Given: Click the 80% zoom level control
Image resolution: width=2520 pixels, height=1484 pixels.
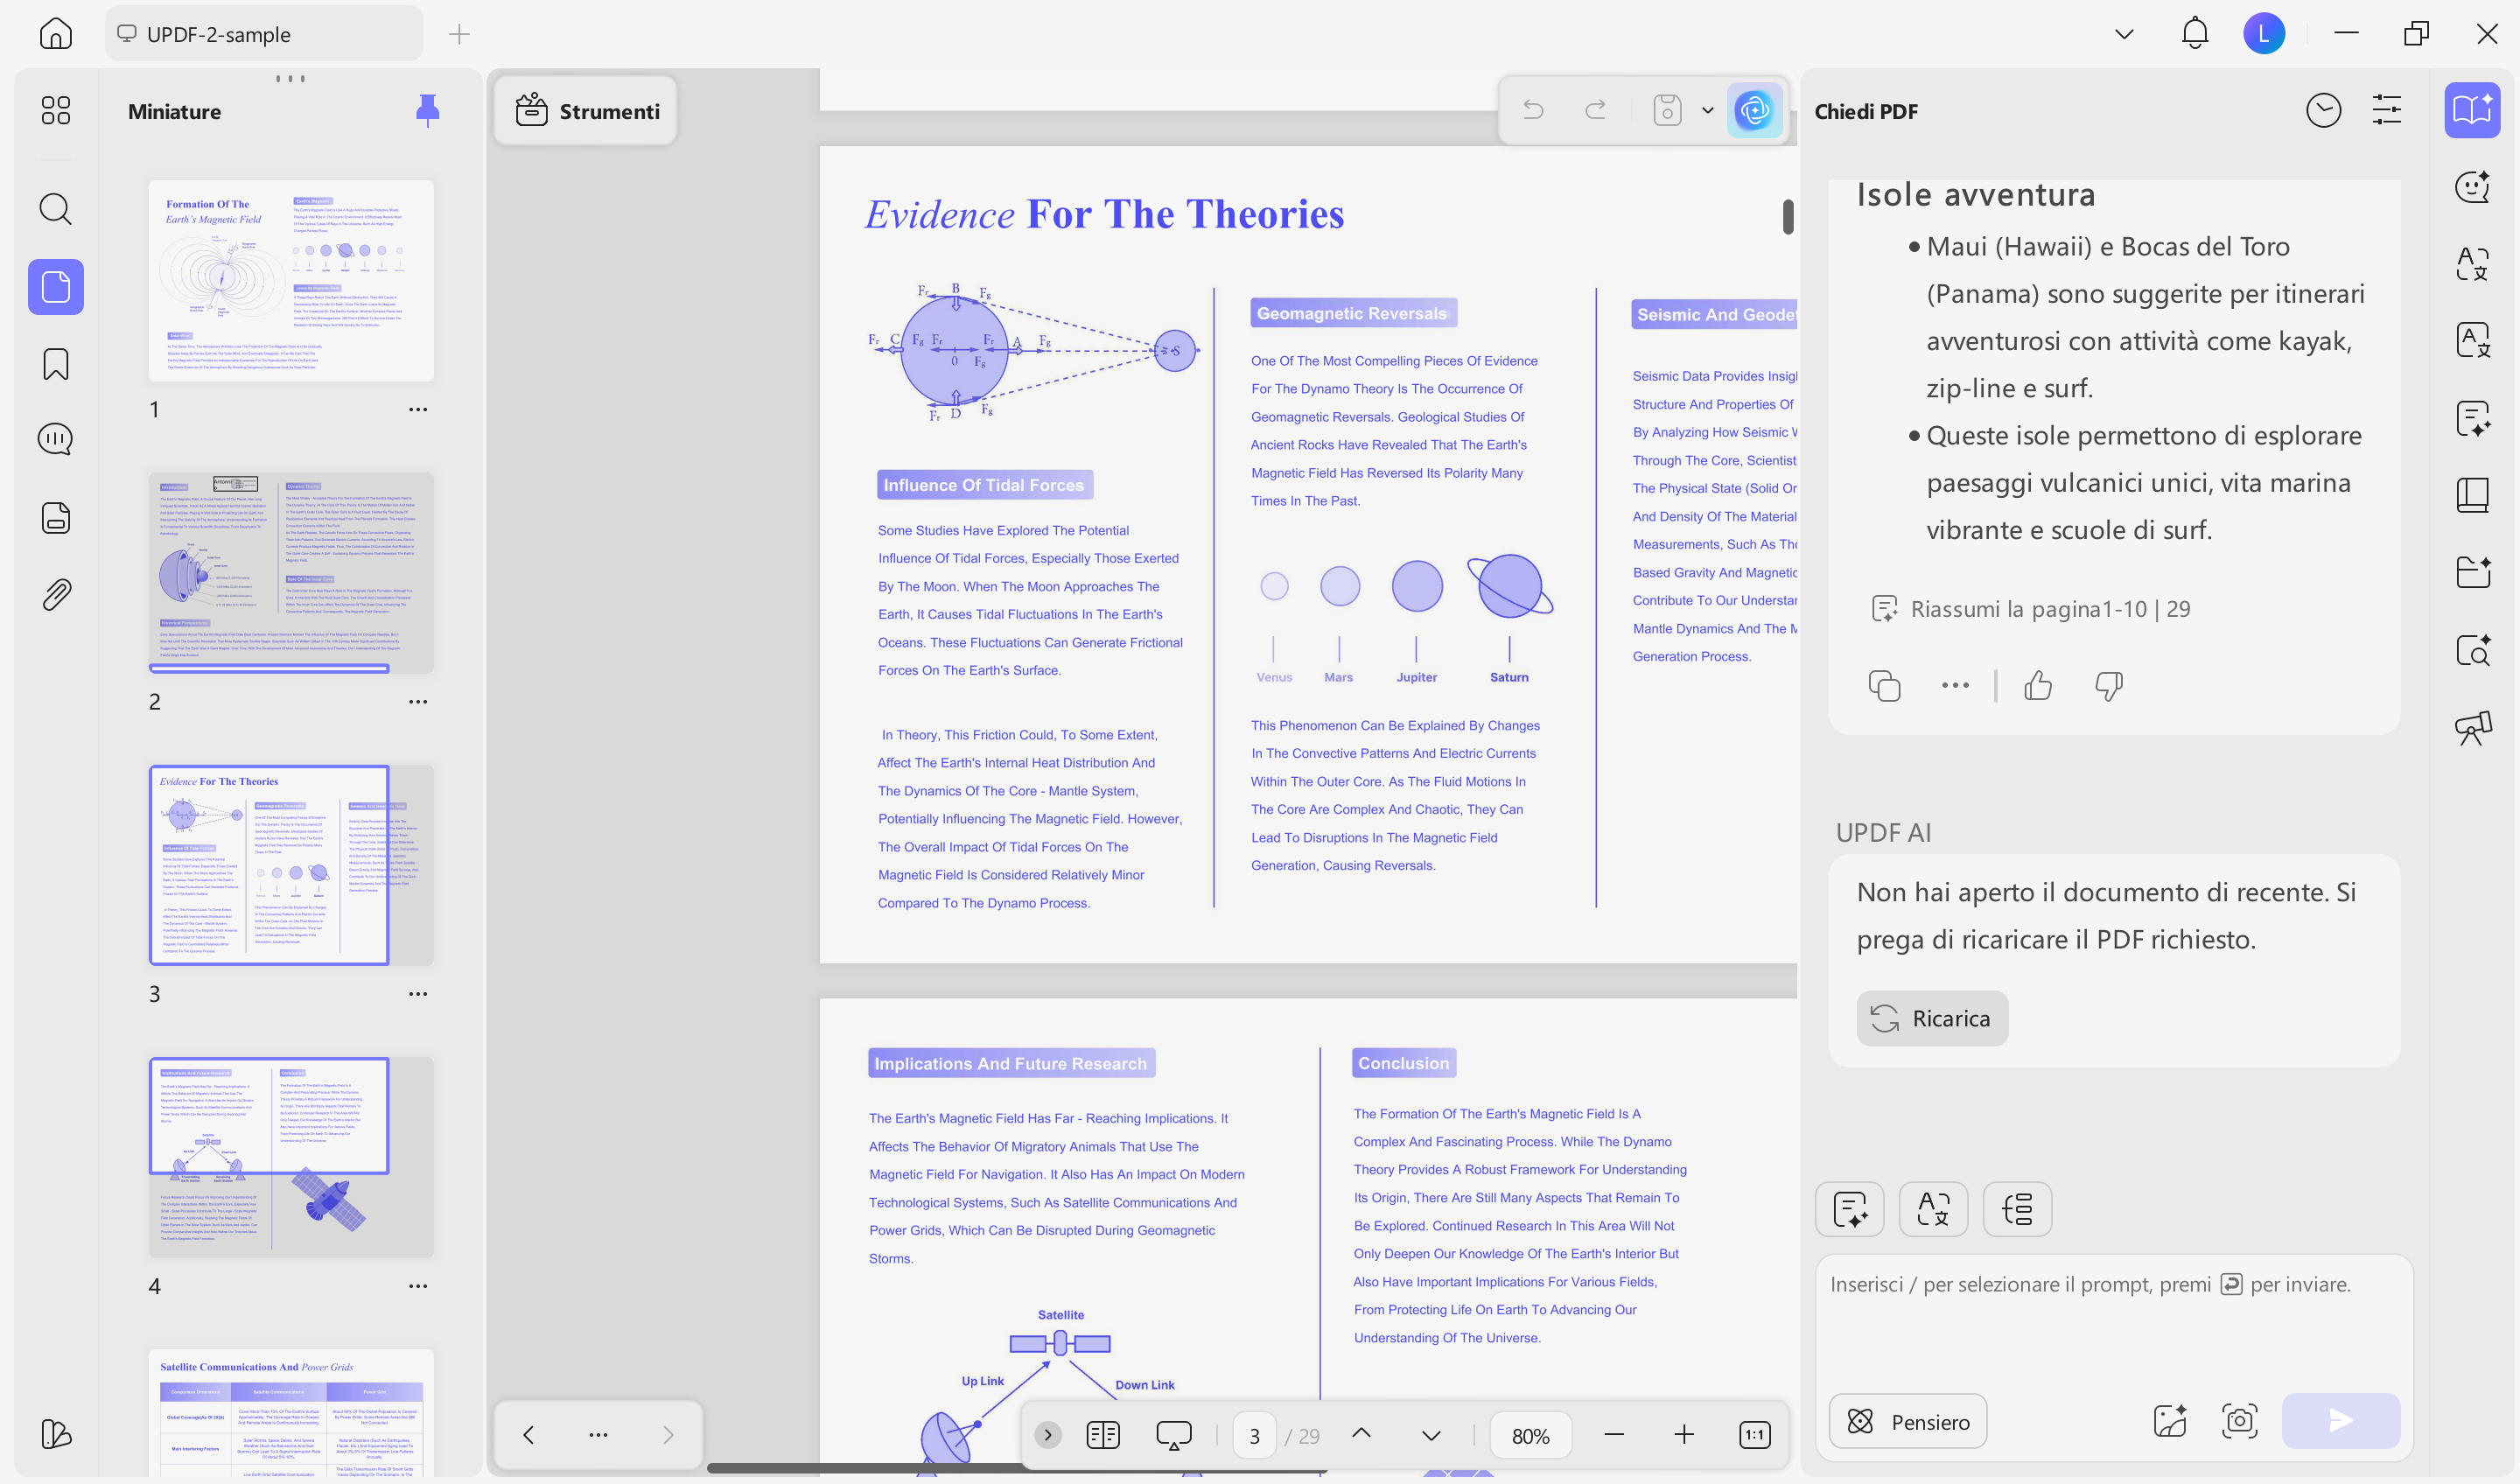Looking at the screenshot, I should click(x=1530, y=1434).
